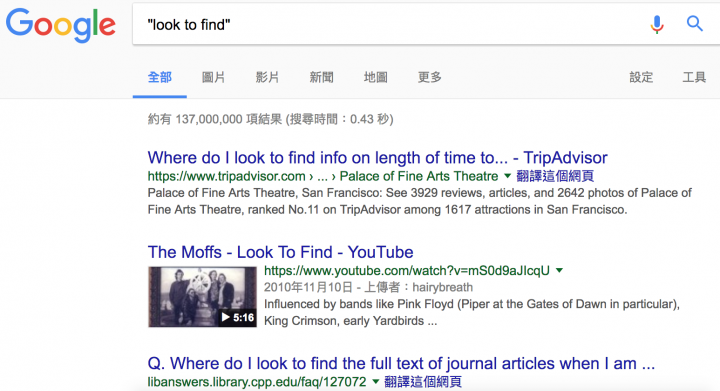Open the 地圖 maps tab
The height and width of the screenshot is (391, 720).
click(375, 77)
